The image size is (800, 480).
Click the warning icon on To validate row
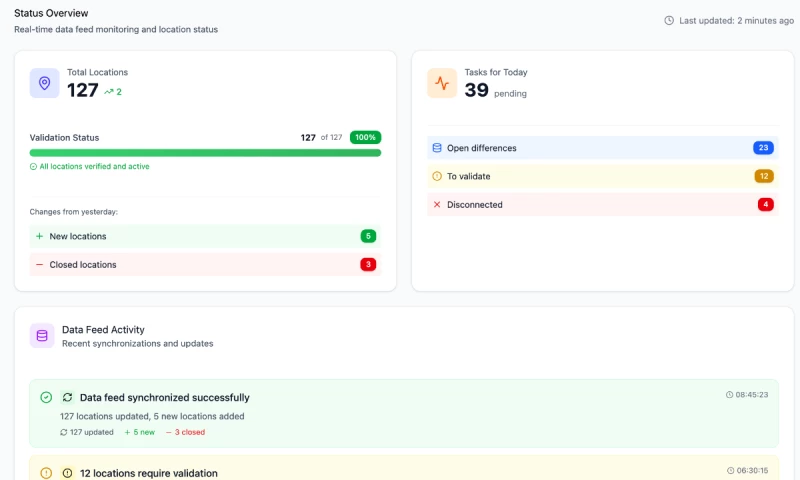tap(437, 176)
